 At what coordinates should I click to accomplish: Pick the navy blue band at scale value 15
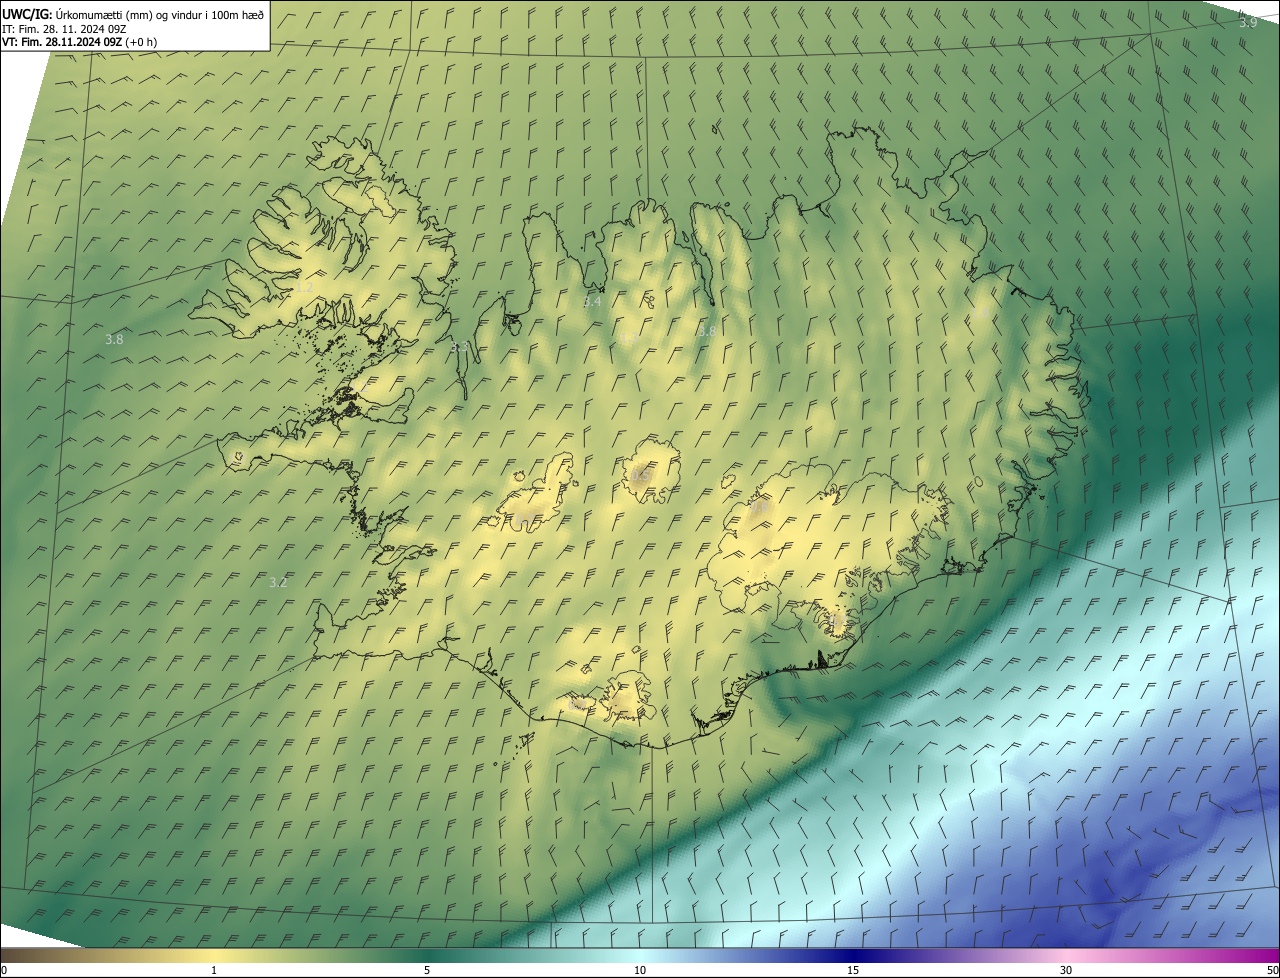[x=853, y=955]
